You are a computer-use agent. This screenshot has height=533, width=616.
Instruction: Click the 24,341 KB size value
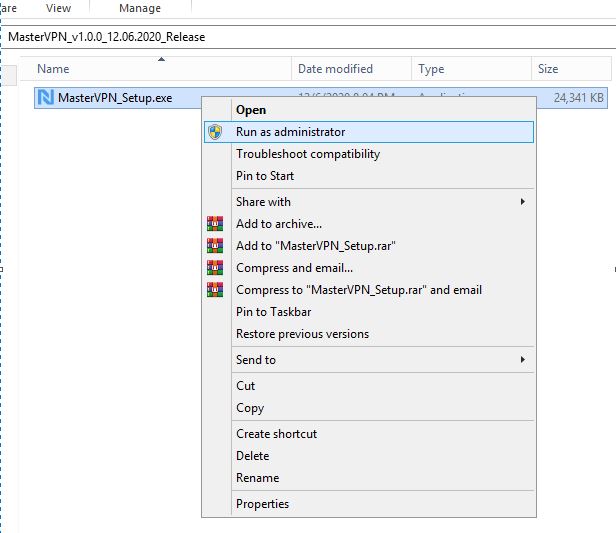(x=579, y=97)
